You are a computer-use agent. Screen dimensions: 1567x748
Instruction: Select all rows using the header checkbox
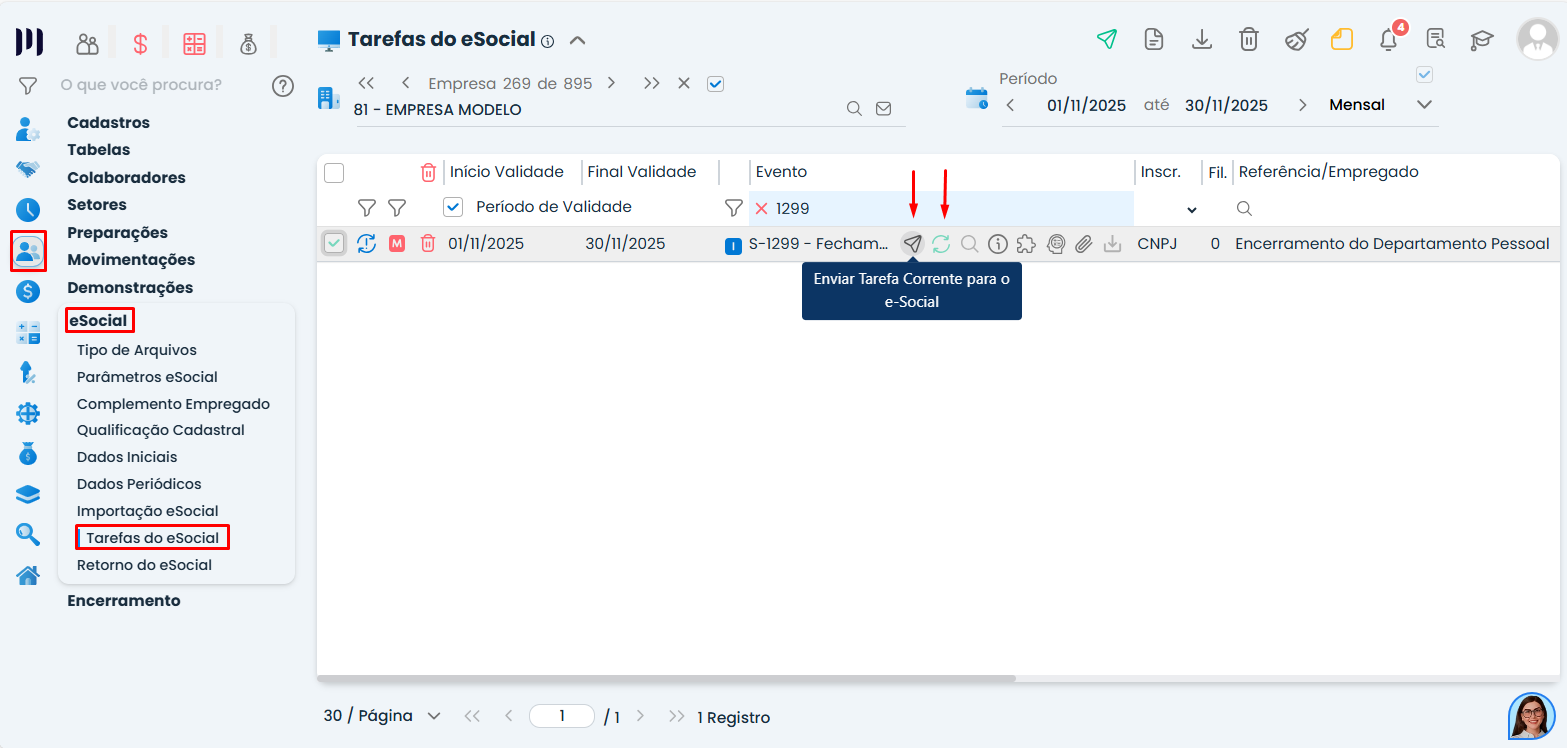pyautogui.click(x=334, y=172)
